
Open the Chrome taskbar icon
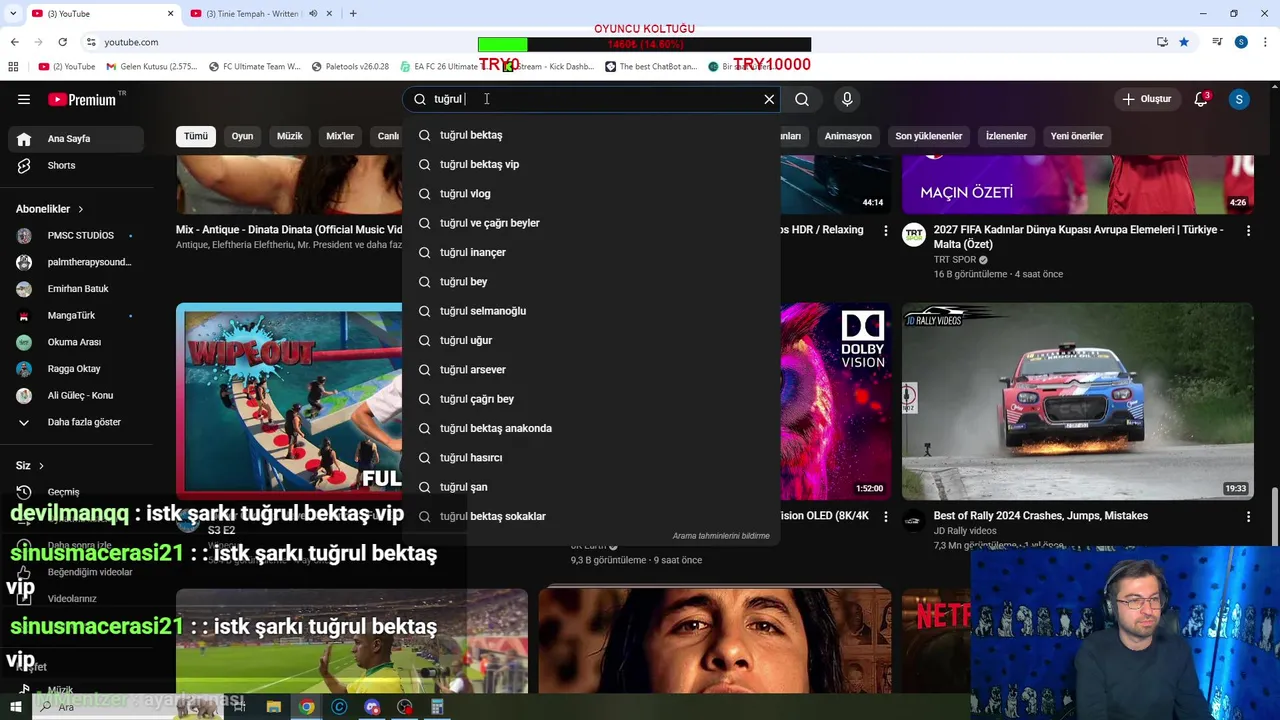point(307,707)
